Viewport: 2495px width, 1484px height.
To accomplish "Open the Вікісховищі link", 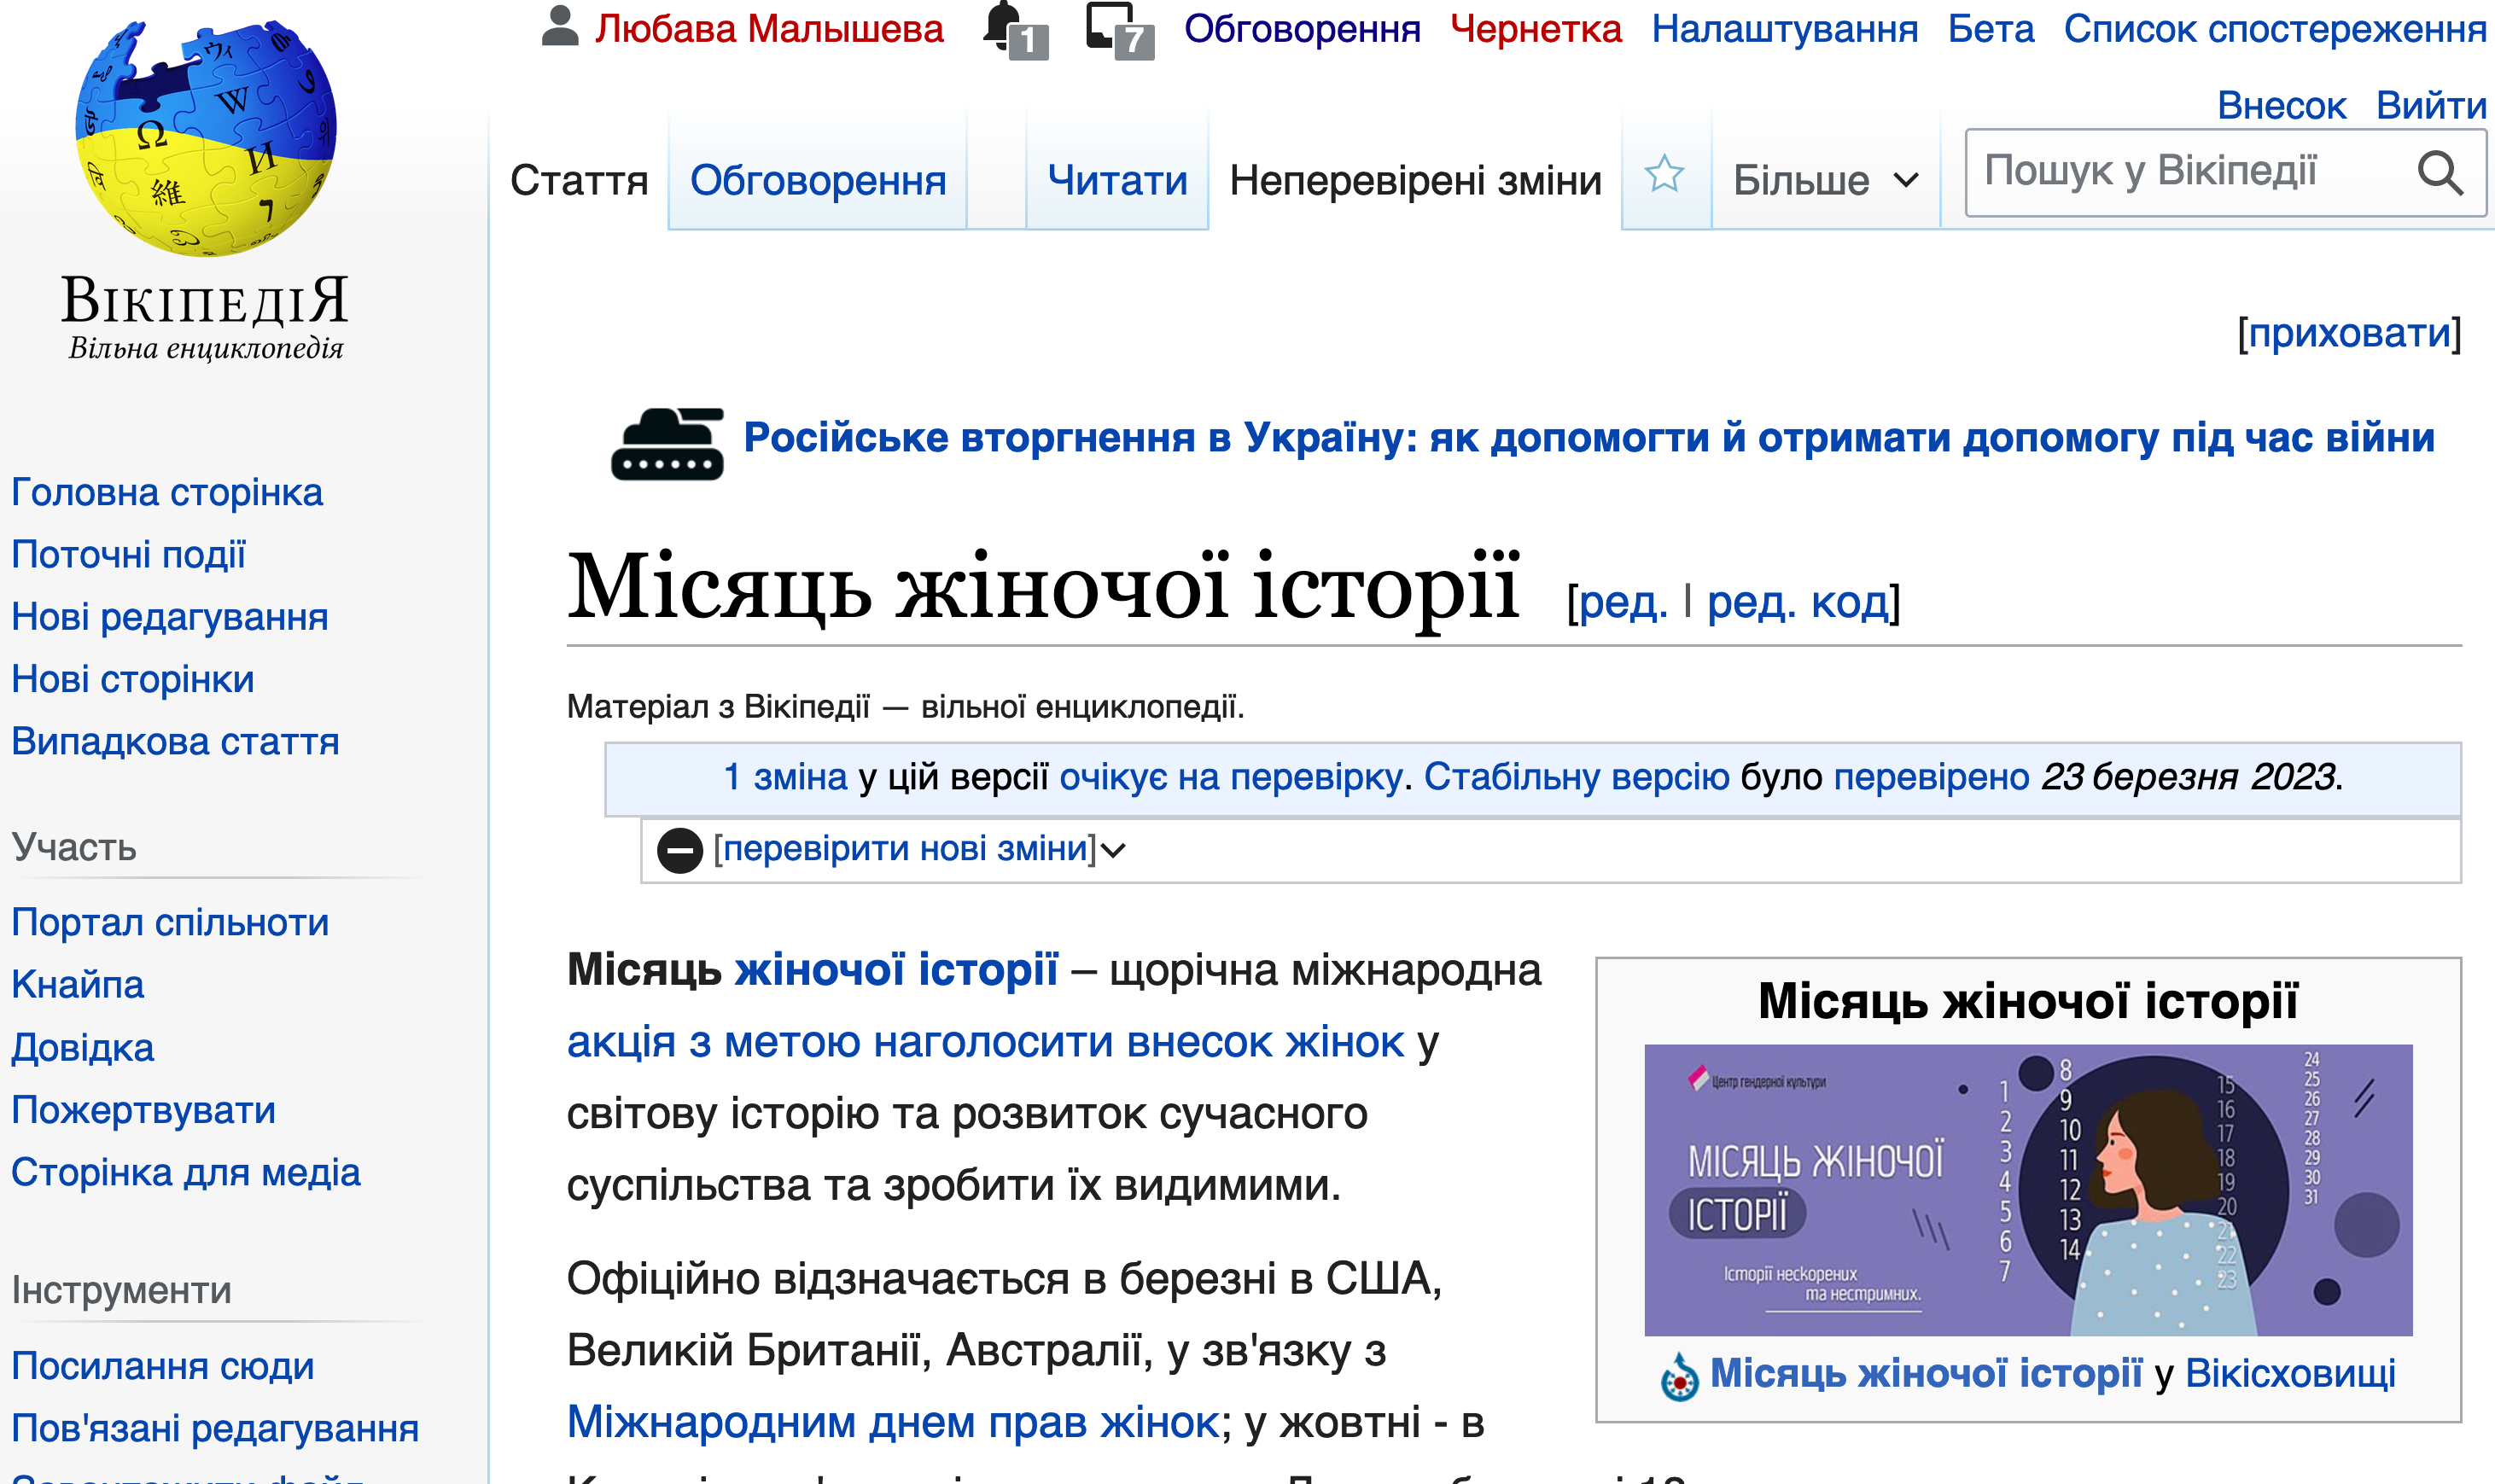I will click(2290, 1374).
